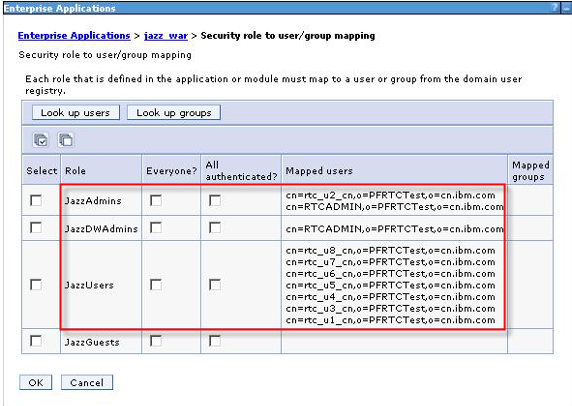This screenshot has width=572, height=406.
Task: Tick the Select checkbox for JazzGuests
Action: (36, 341)
